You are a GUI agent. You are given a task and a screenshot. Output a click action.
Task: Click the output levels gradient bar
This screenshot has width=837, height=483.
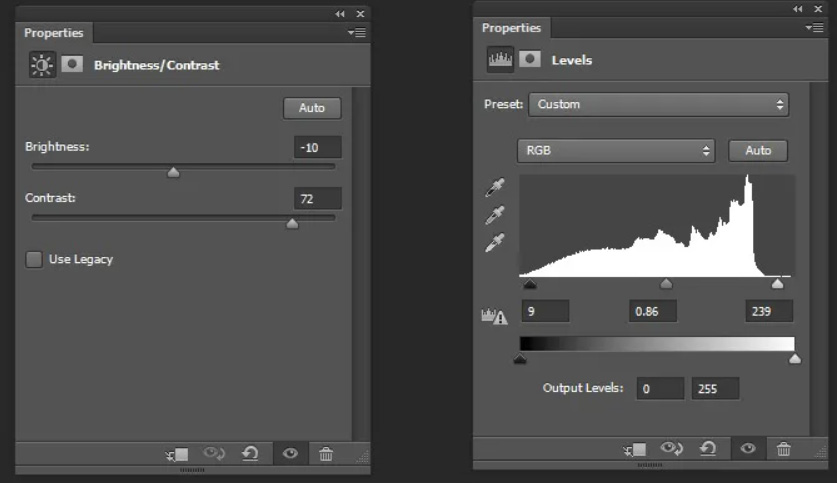click(x=657, y=344)
